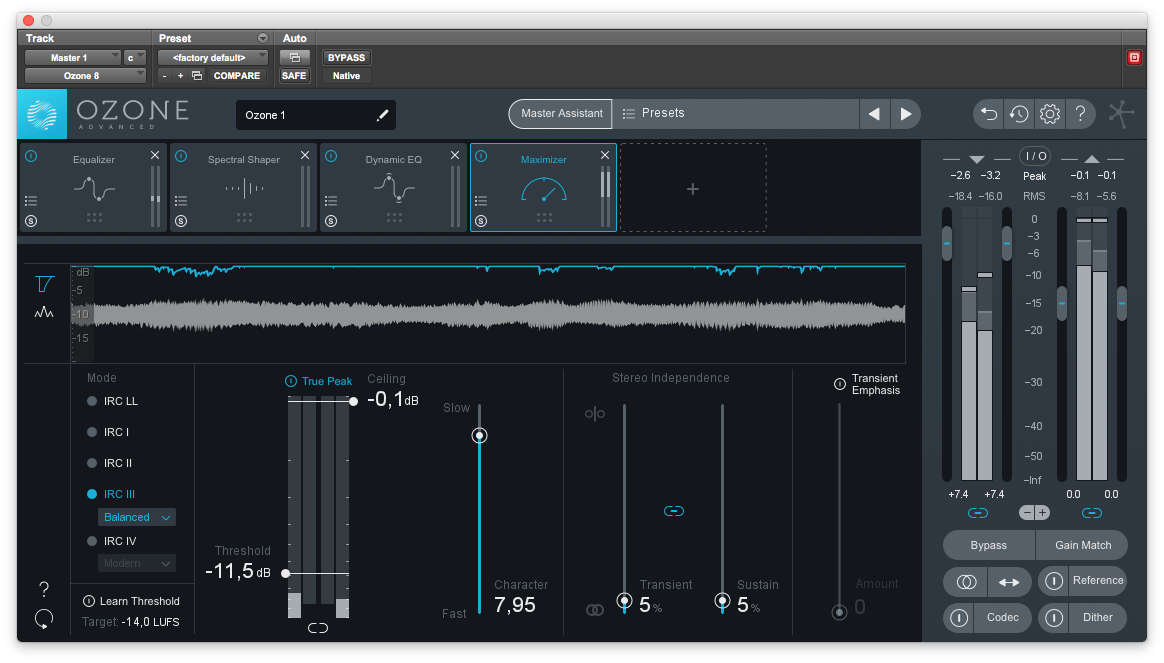Enable Learn Threshold
The height and width of the screenshot is (663, 1164).
(x=88, y=601)
